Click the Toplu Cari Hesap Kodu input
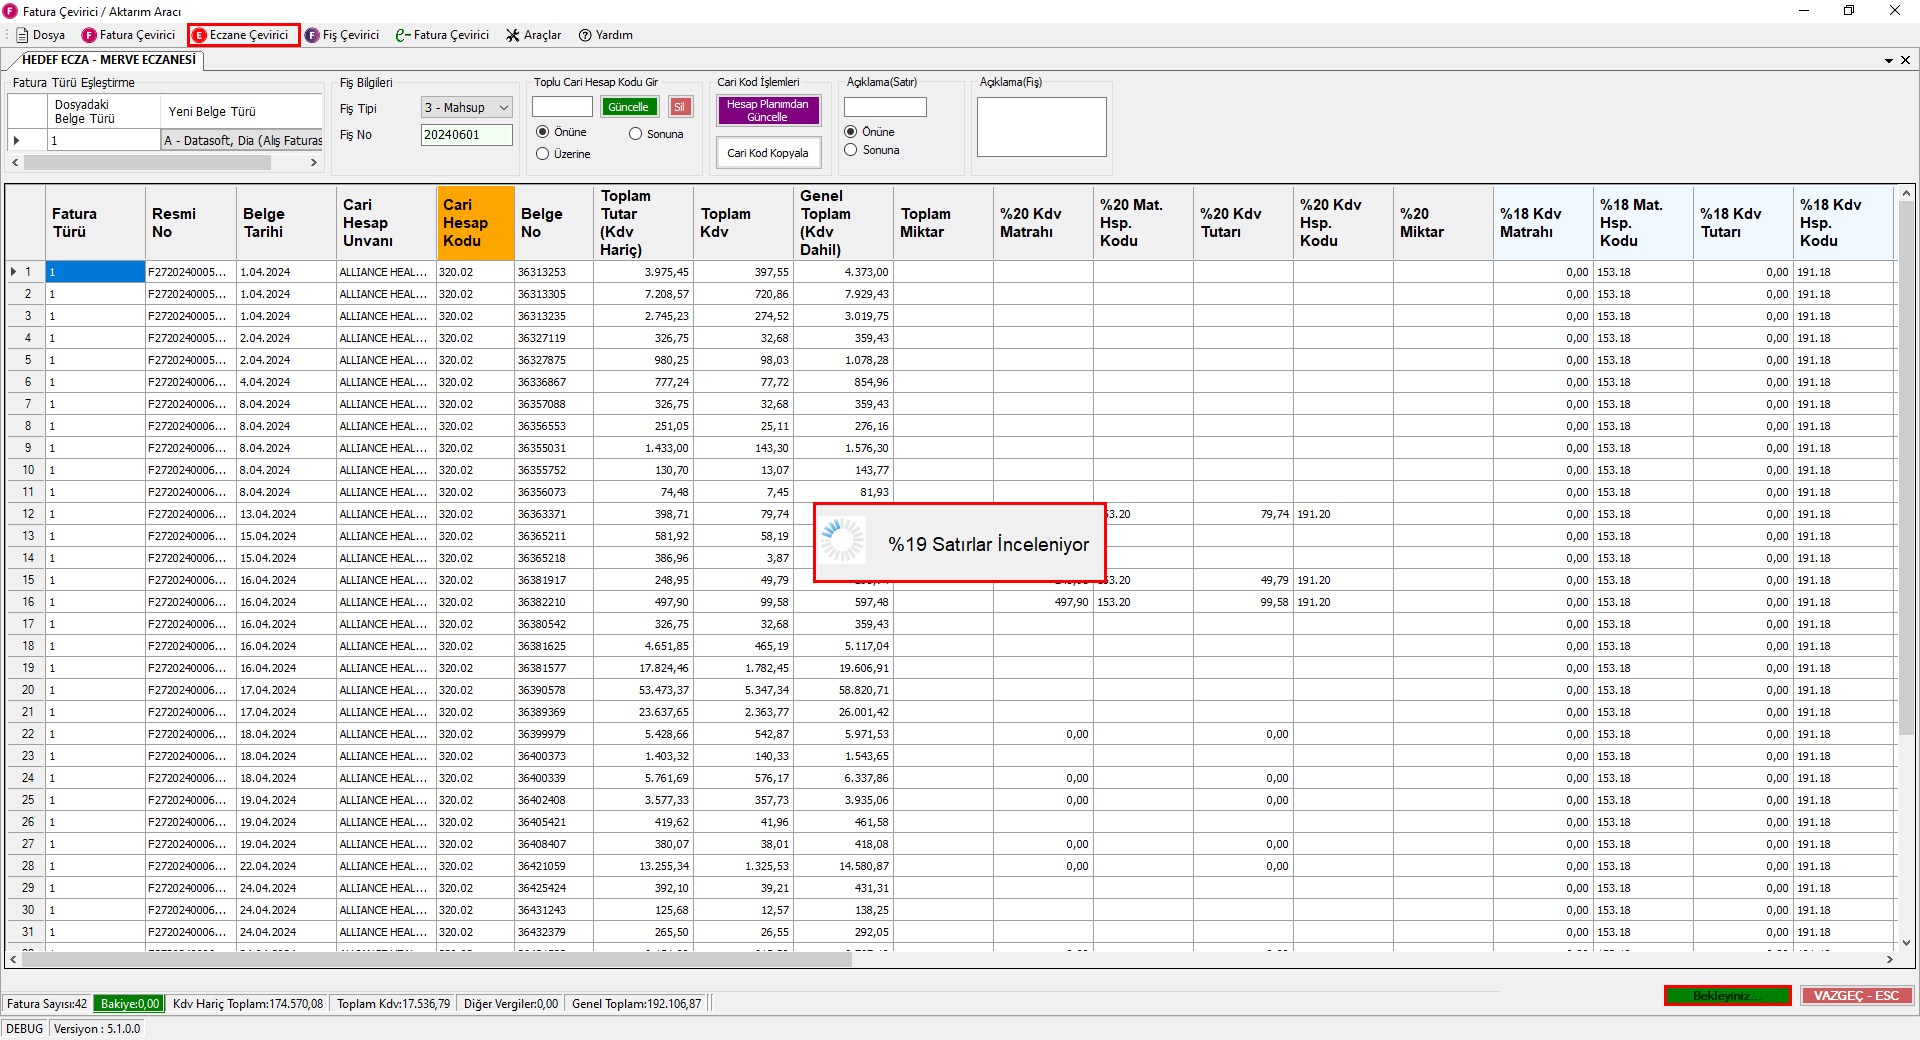This screenshot has width=1920, height=1040. 563,107
